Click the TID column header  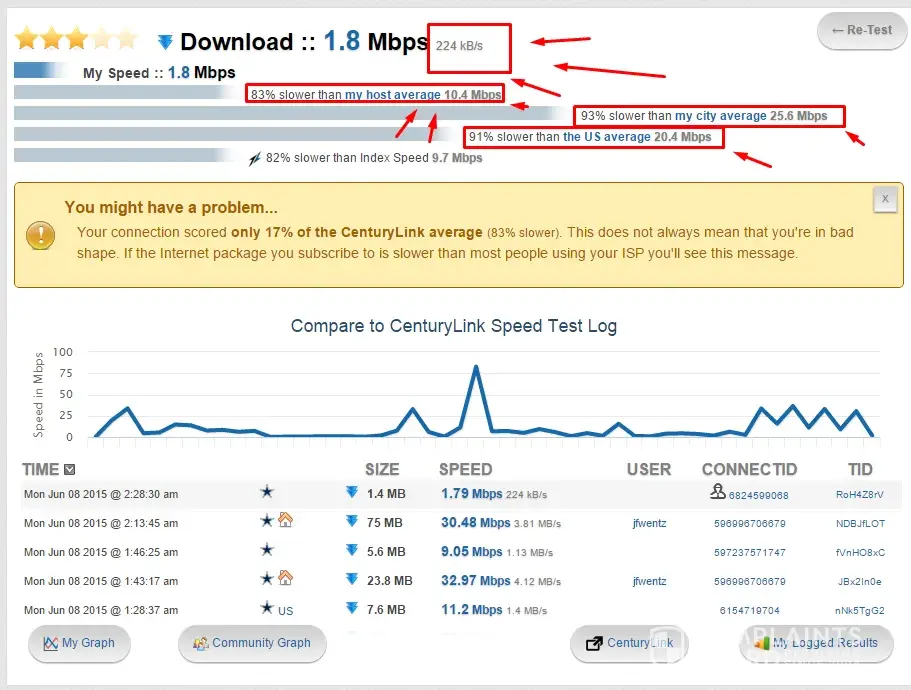click(860, 469)
